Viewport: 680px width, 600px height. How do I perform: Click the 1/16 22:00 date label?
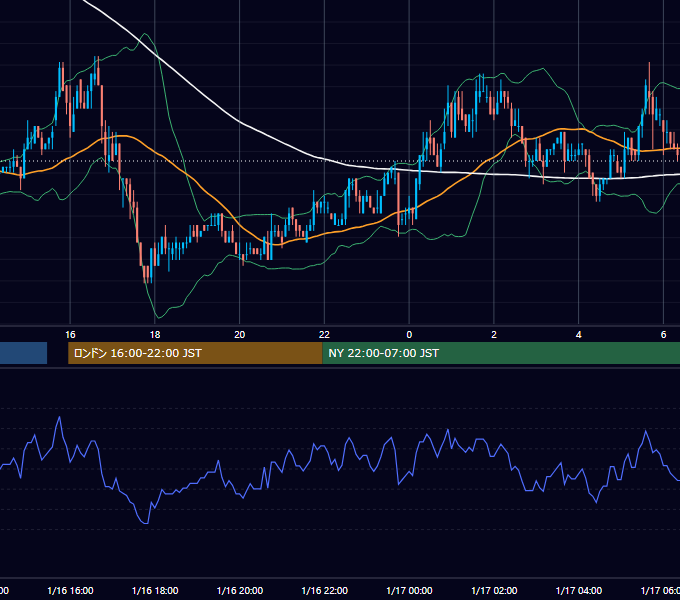[324, 590]
